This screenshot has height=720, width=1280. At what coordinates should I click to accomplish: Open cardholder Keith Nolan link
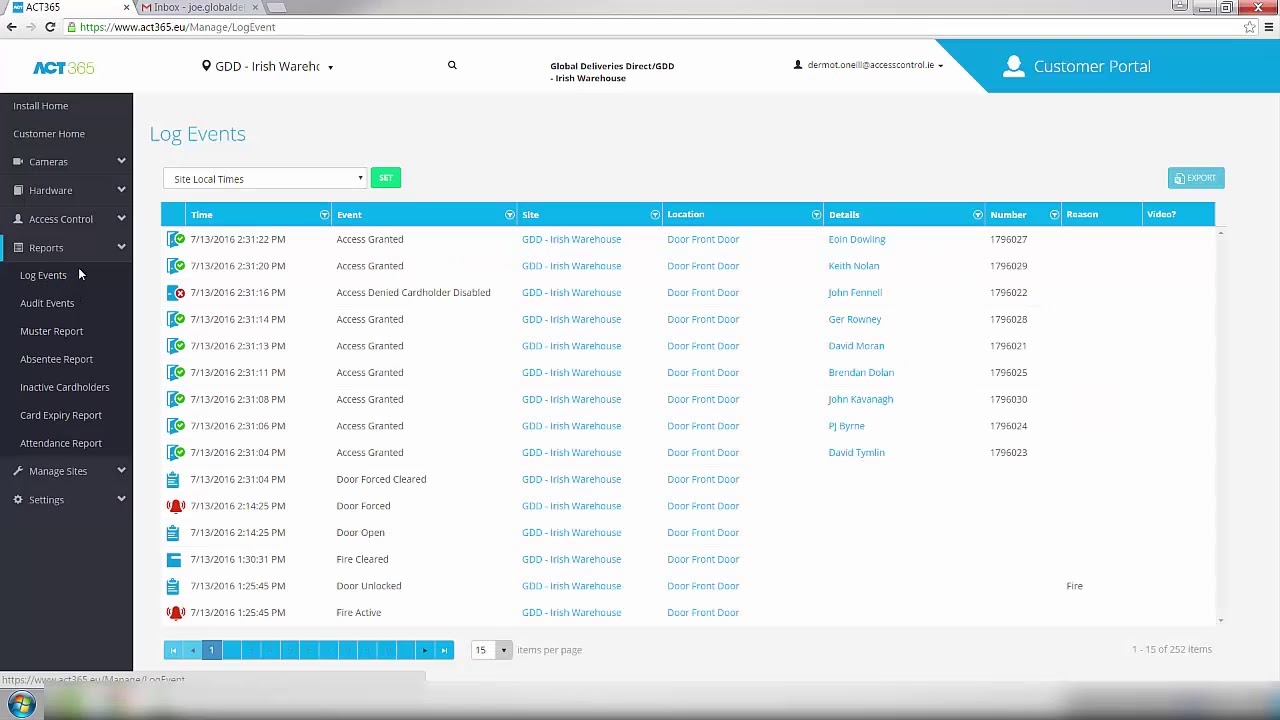click(x=854, y=266)
